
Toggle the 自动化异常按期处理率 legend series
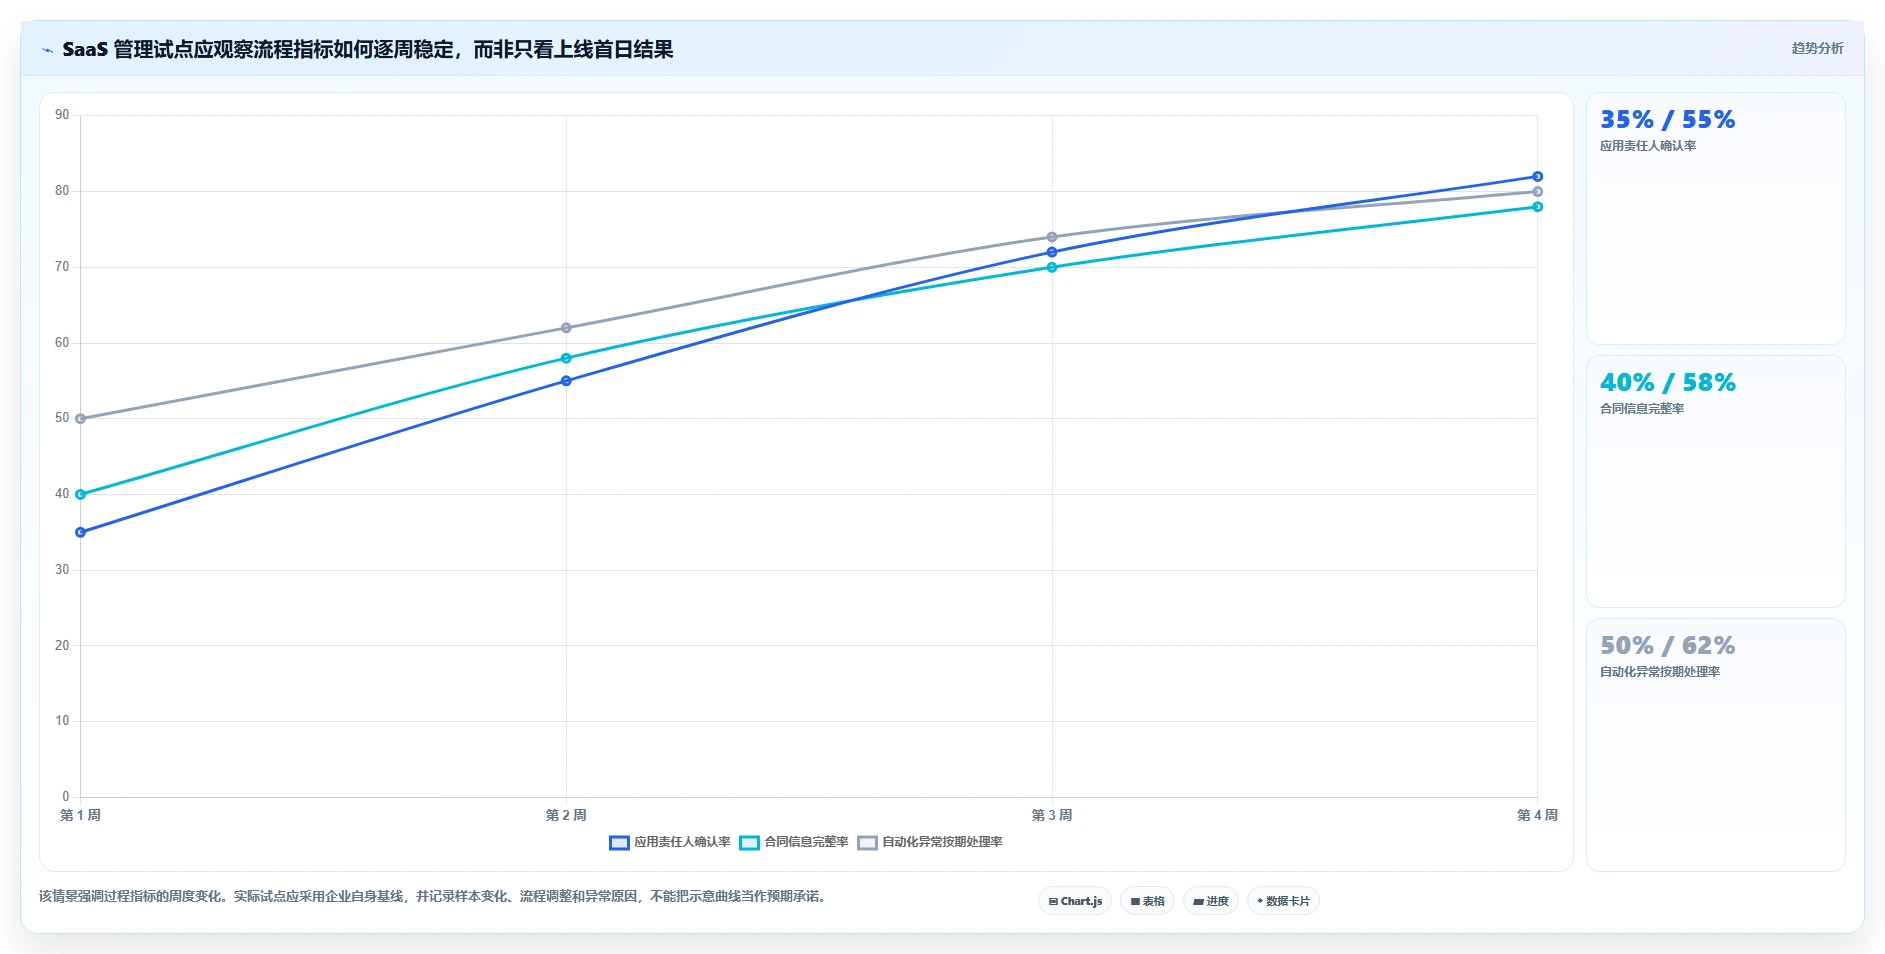point(930,842)
